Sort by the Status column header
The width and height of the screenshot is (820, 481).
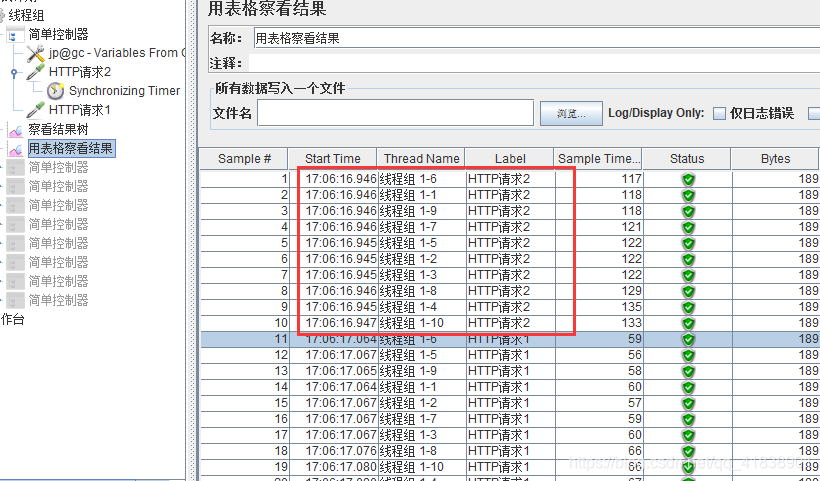click(x=687, y=158)
